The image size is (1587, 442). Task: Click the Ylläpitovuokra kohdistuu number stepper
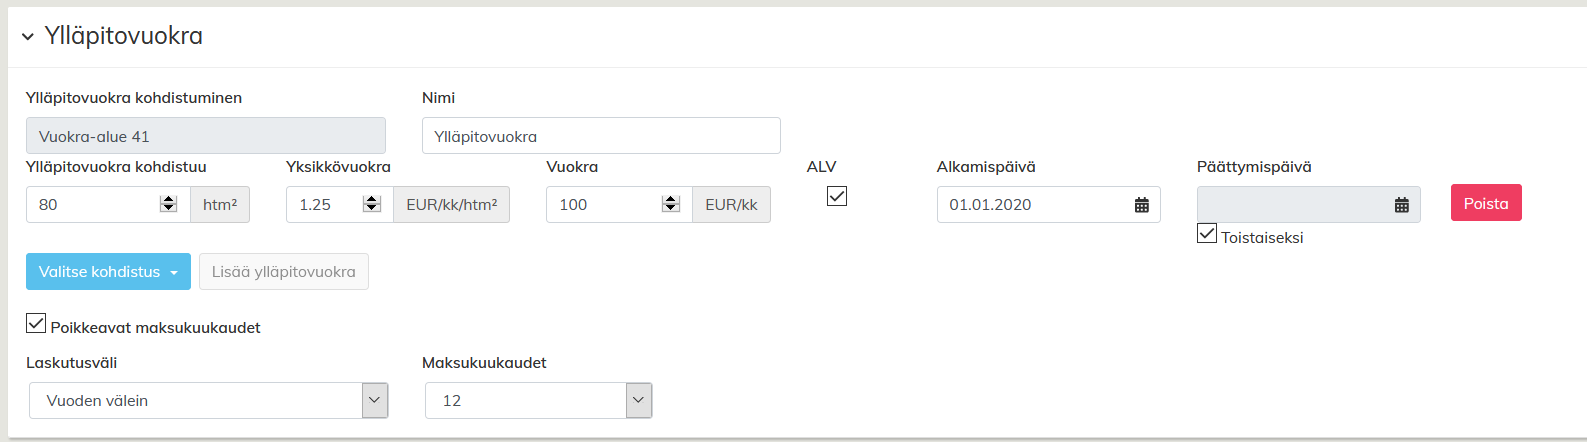tap(168, 204)
